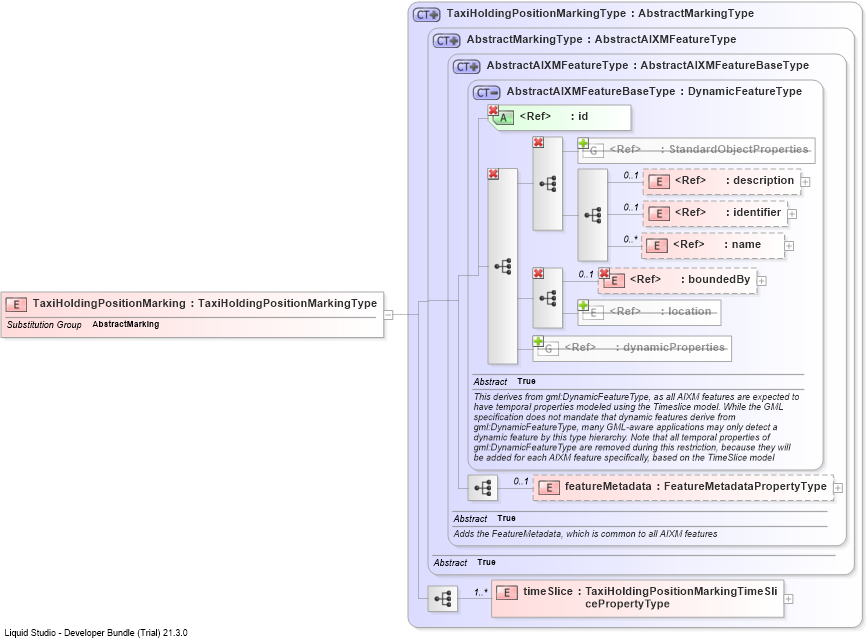Select the sequence compositor beside StandardObjectProperties

click(548, 183)
